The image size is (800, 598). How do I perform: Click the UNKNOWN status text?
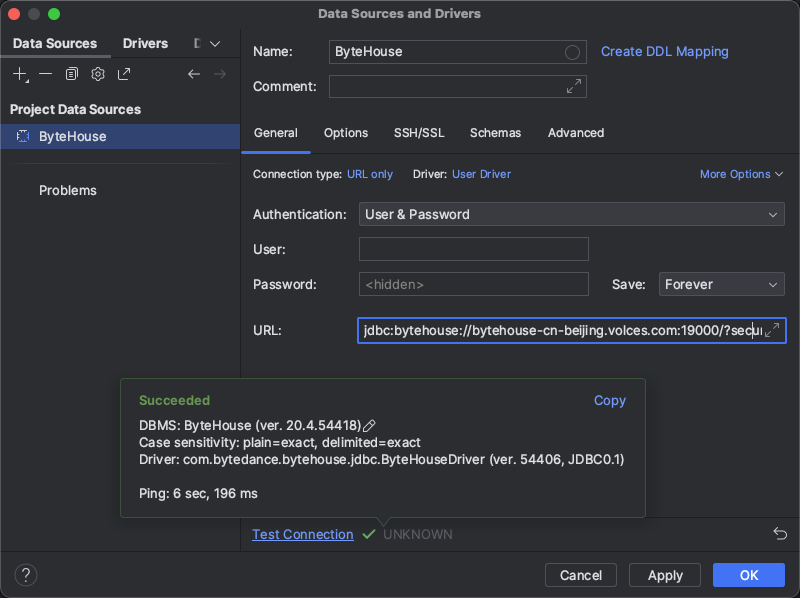coord(418,534)
